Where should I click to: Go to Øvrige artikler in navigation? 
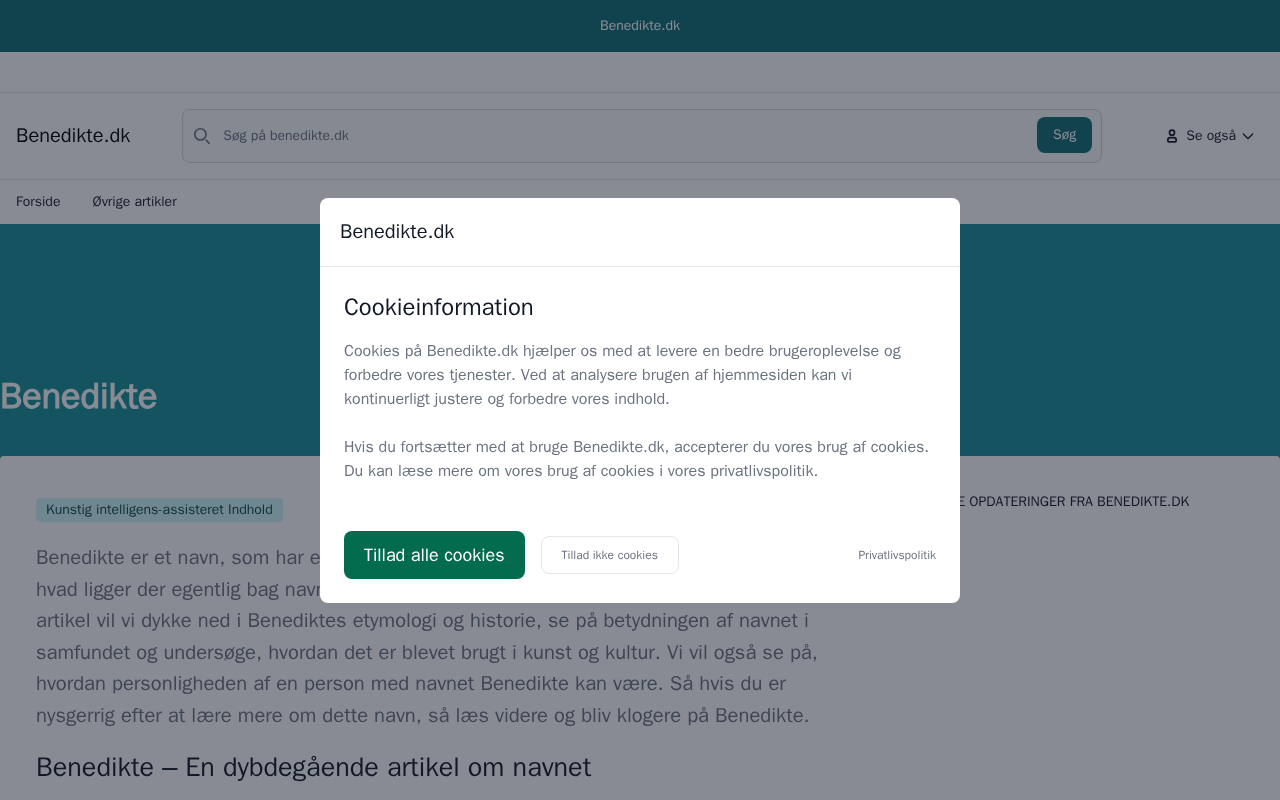coord(134,202)
